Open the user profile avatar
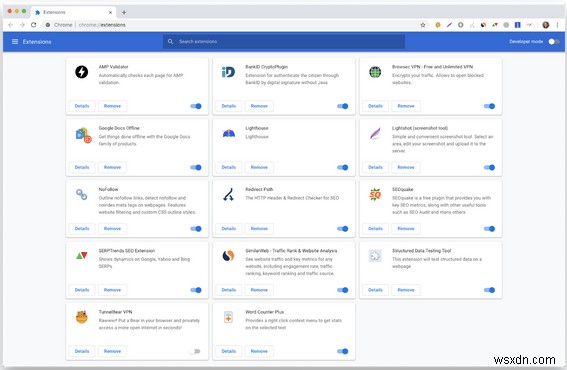 pyautogui.click(x=546, y=25)
